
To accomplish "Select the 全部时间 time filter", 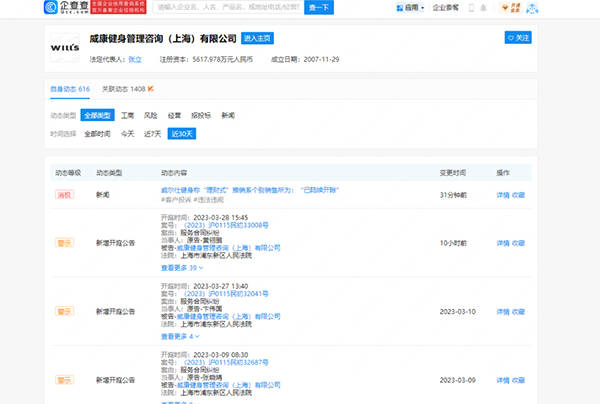I will [97, 134].
